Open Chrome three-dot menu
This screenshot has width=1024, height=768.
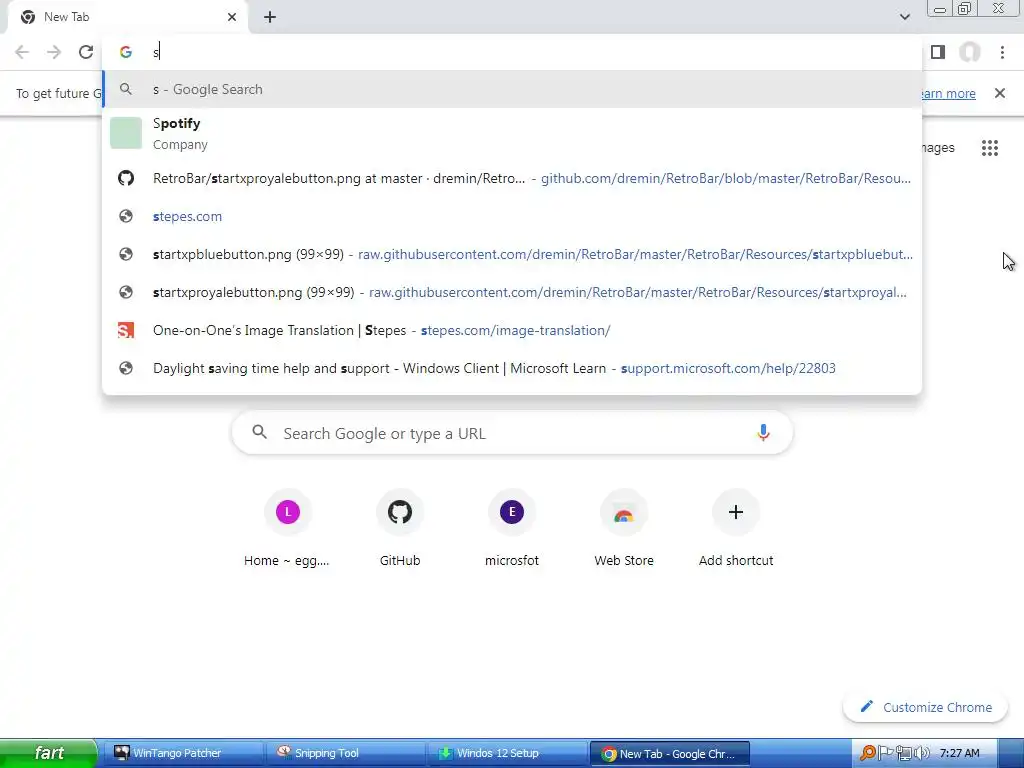point(1002,52)
